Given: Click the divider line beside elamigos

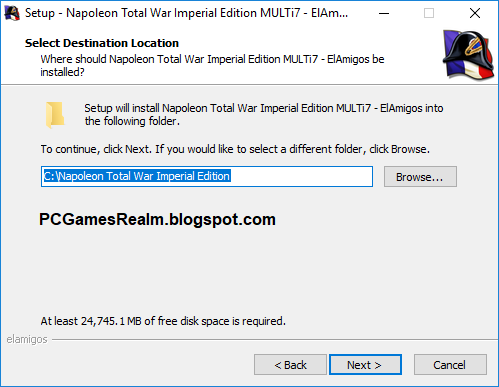Looking at the screenshot, I should coord(275,340).
